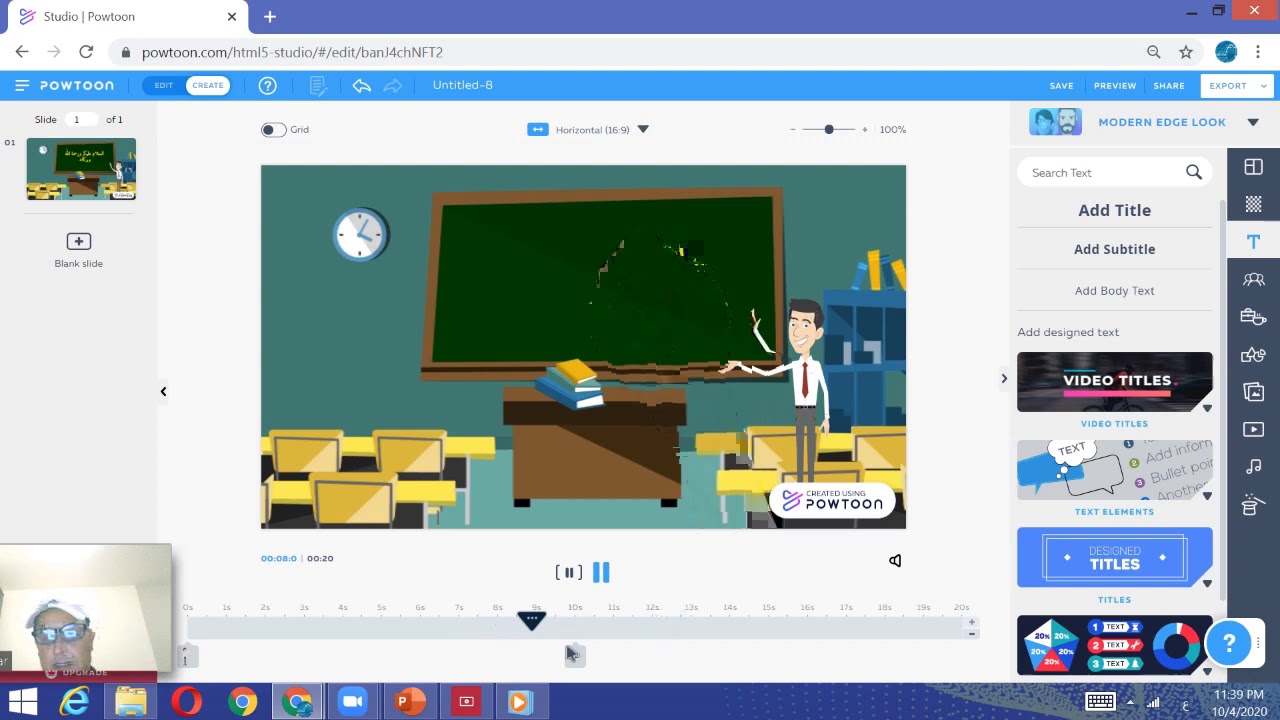Open the Characters panel in right sidebar
The height and width of the screenshot is (720, 1280).
tap(1253, 280)
